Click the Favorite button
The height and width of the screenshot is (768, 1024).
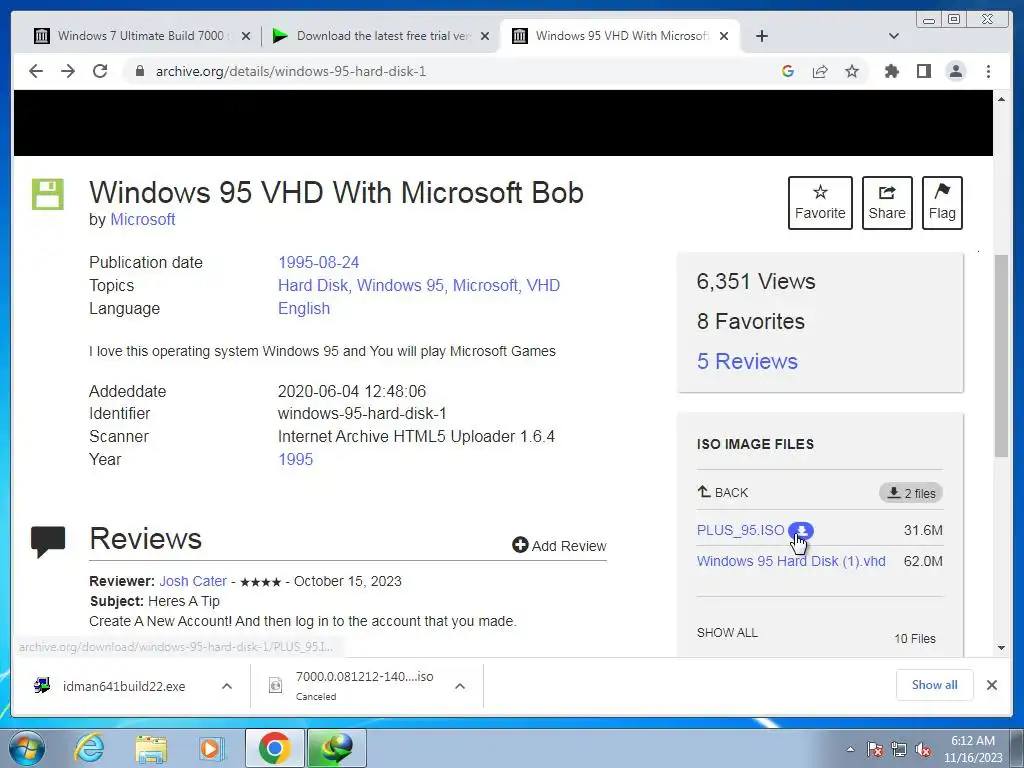coord(820,202)
